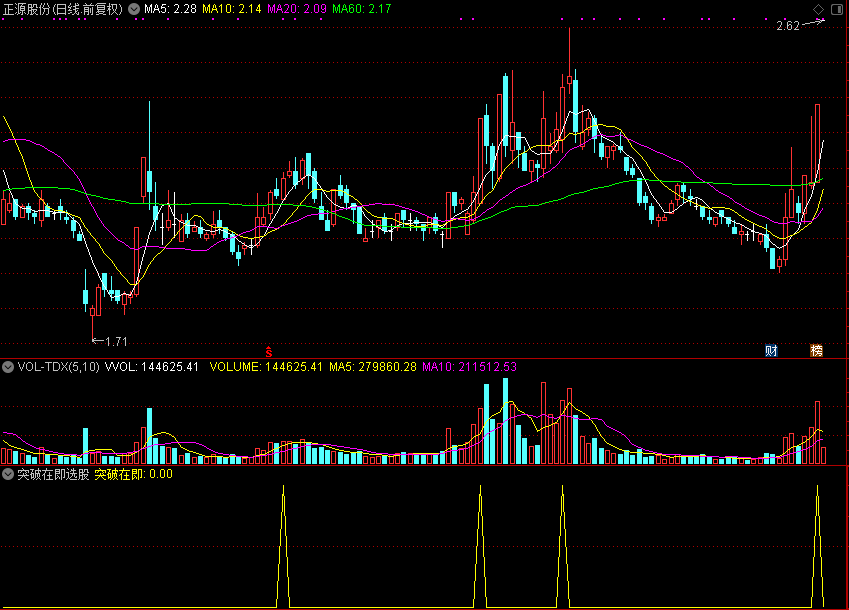Click the 突破在即选股 indicator name
This screenshot has height=610, width=849.
click(x=53, y=475)
